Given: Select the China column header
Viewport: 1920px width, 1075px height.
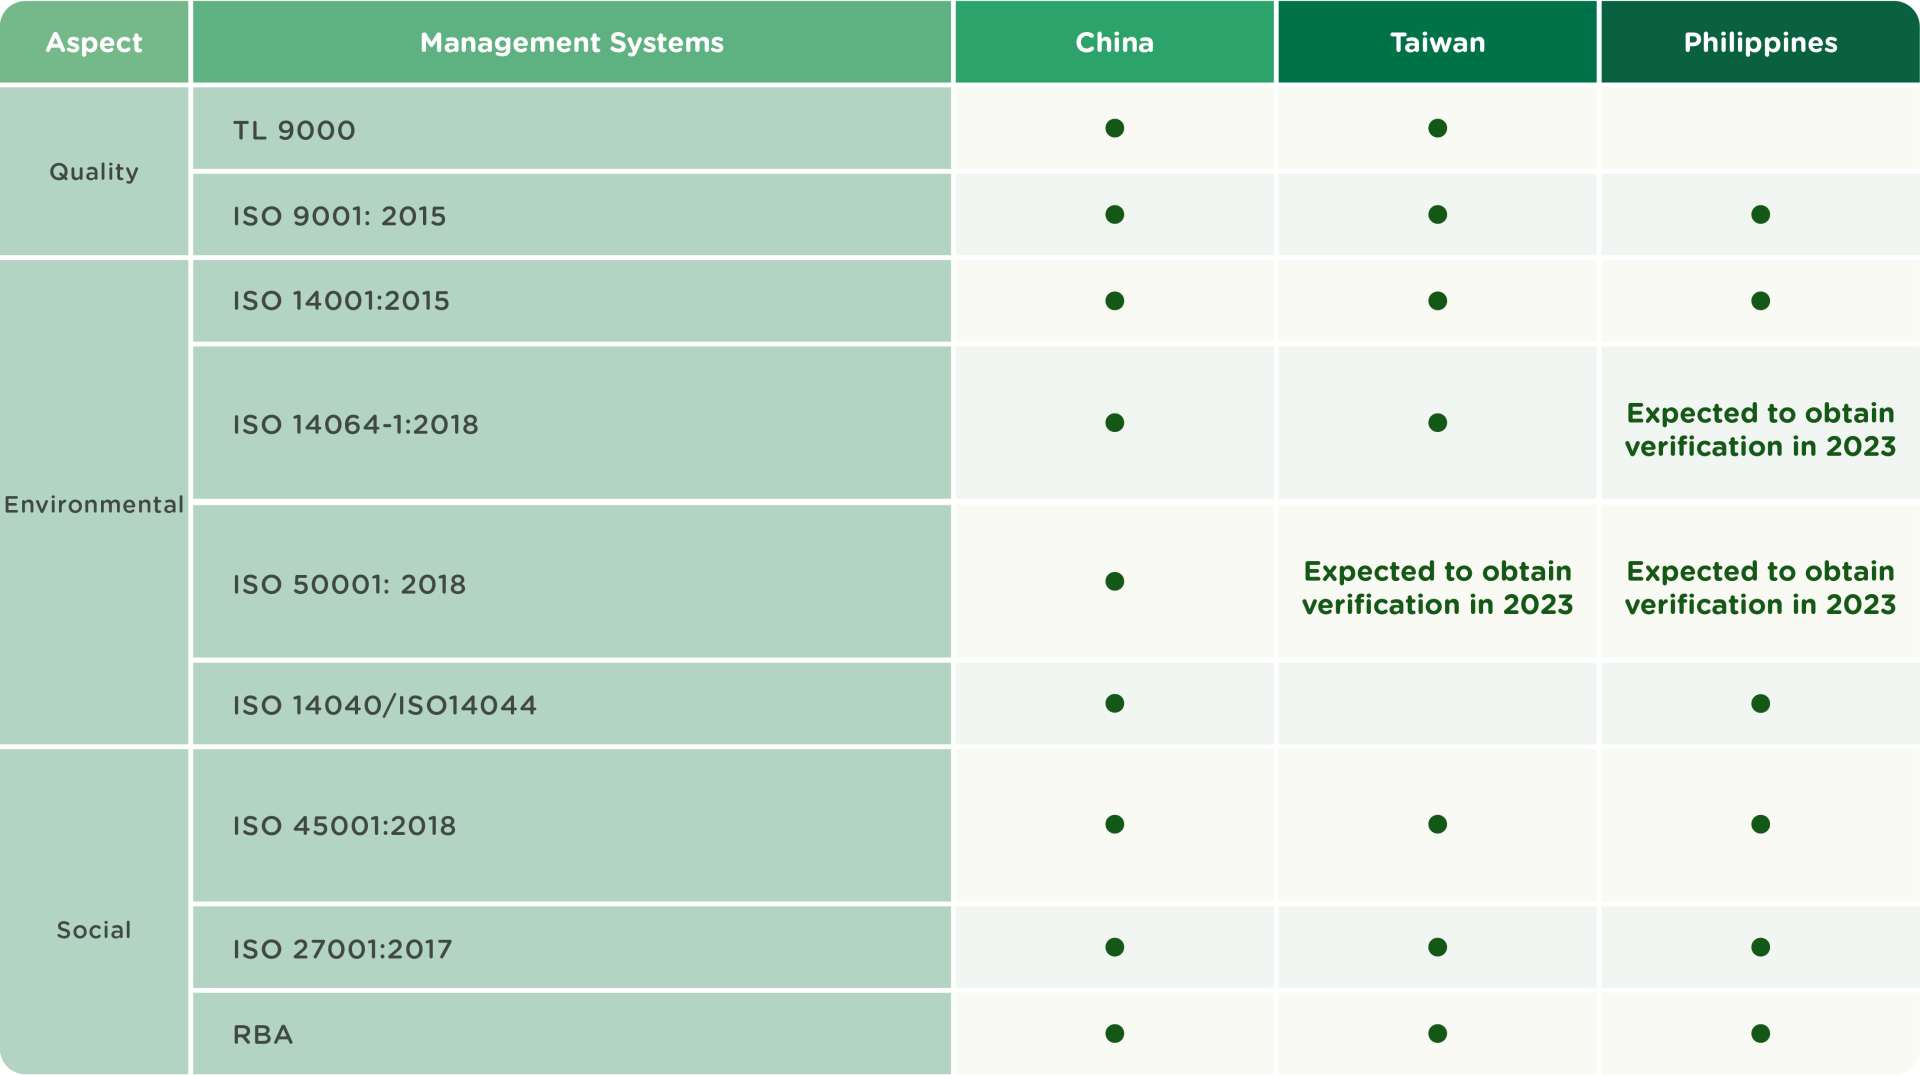Looking at the screenshot, I should coord(1114,43).
